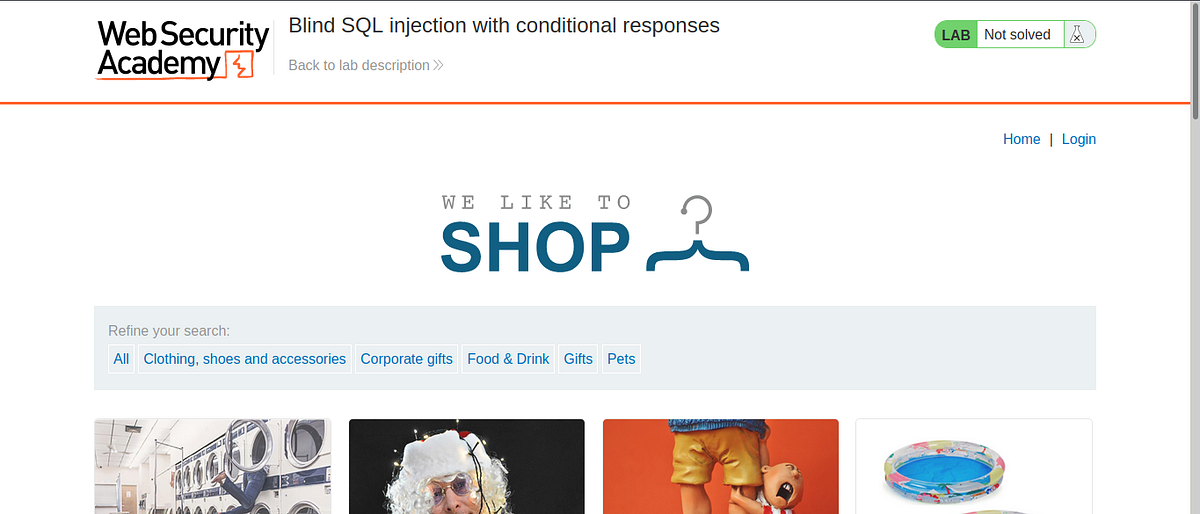Image resolution: width=1200 pixels, height=514 pixels.
Task: Open the Login page
Action: pos(1079,139)
